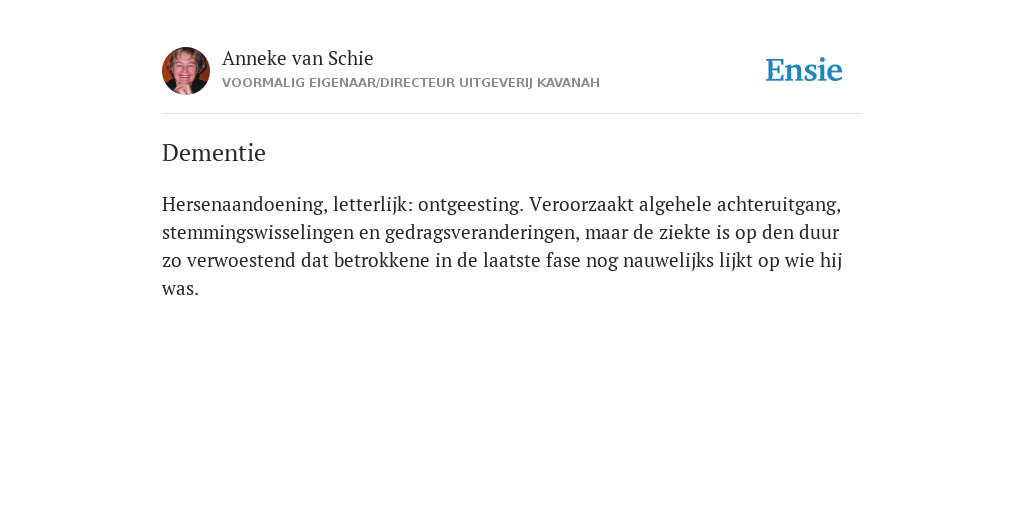Select the 'Dementie' heading
Image resolution: width=1024 pixels, height=512 pixels.
(214, 153)
